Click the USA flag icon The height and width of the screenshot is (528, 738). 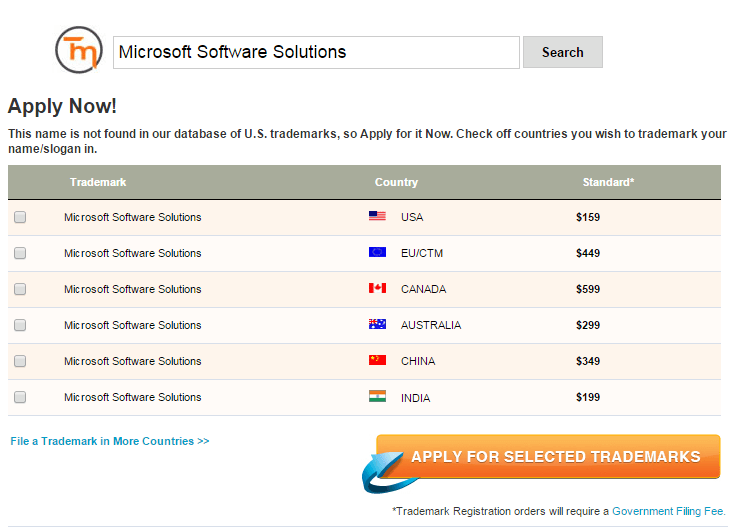pyautogui.click(x=377, y=216)
